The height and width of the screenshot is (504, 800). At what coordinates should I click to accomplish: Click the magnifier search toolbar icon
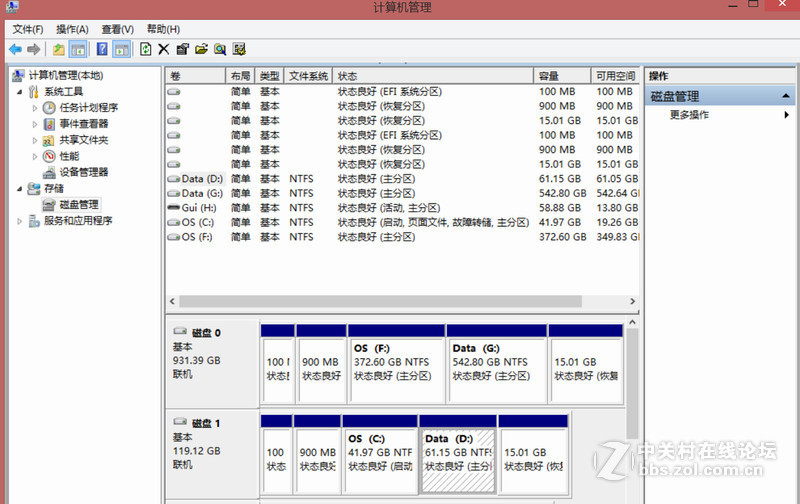point(220,49)
